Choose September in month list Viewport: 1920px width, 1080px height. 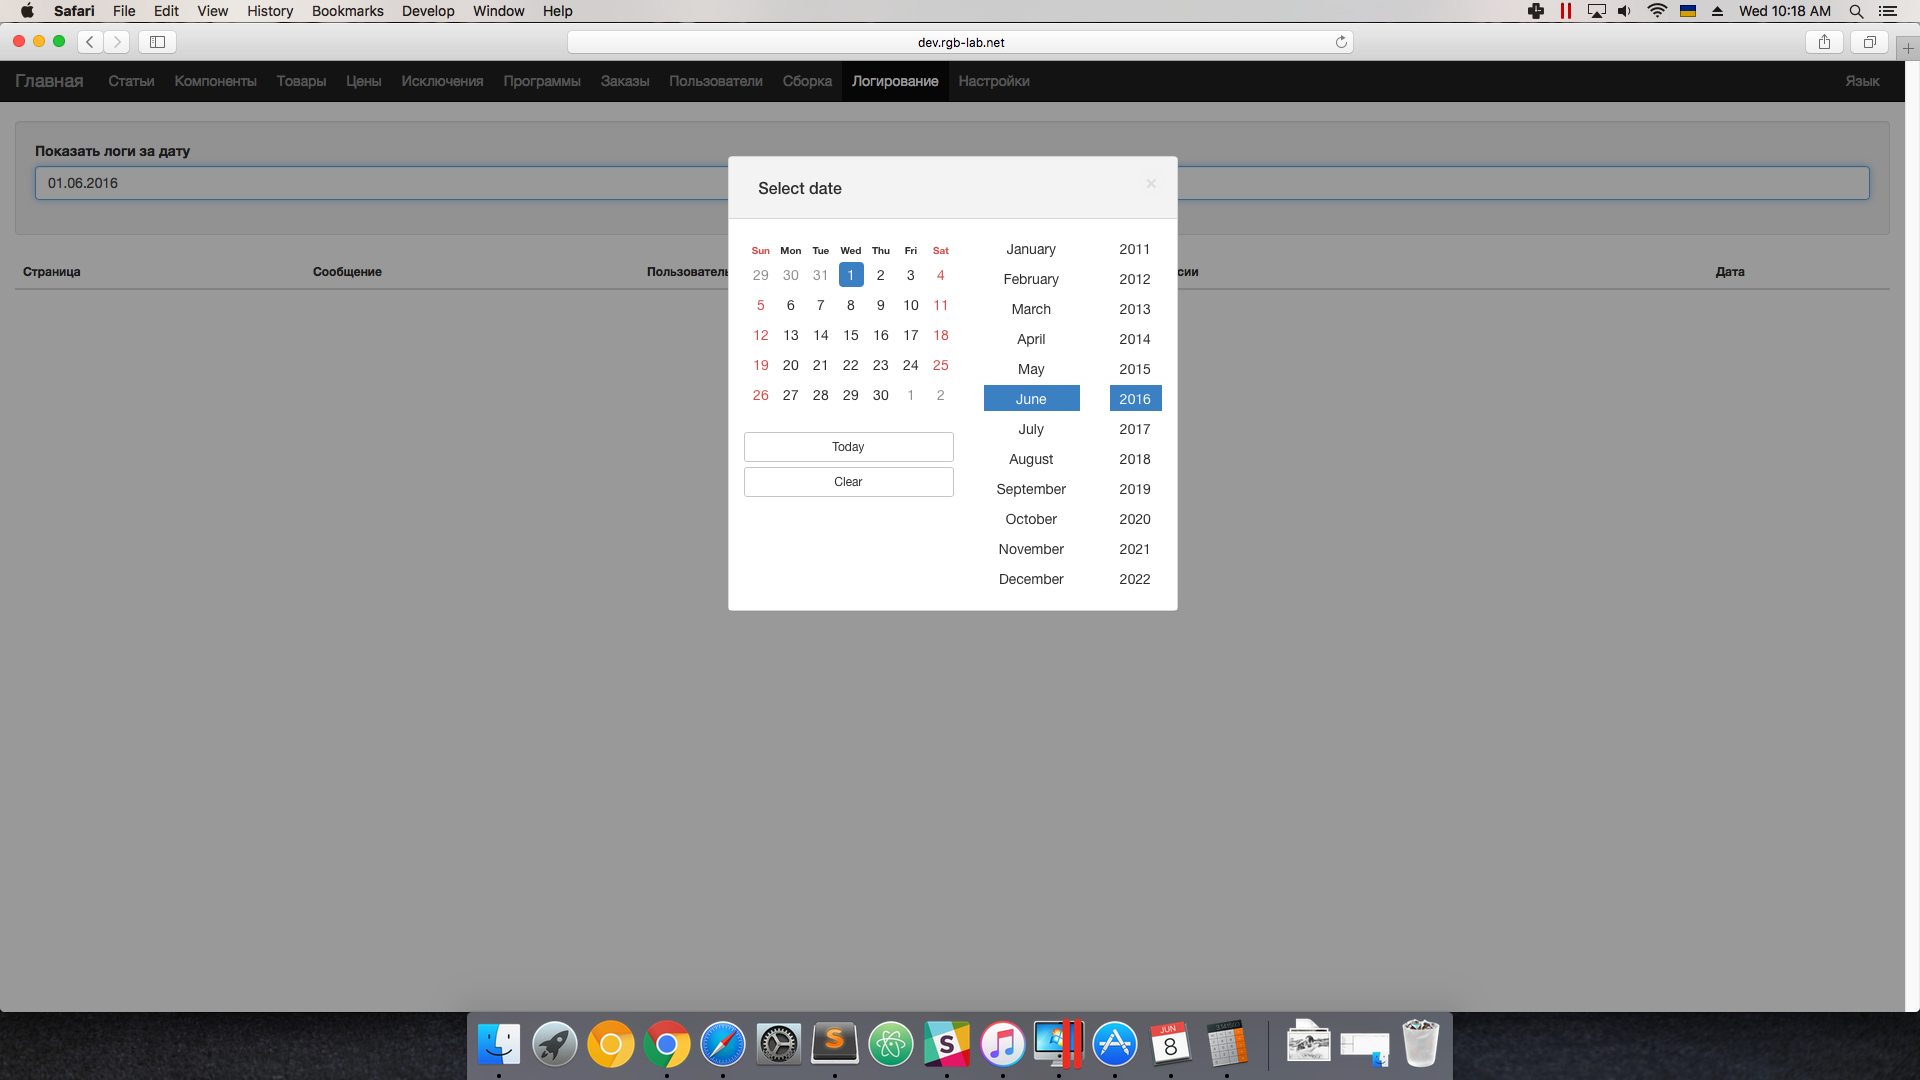(1031, 489)
